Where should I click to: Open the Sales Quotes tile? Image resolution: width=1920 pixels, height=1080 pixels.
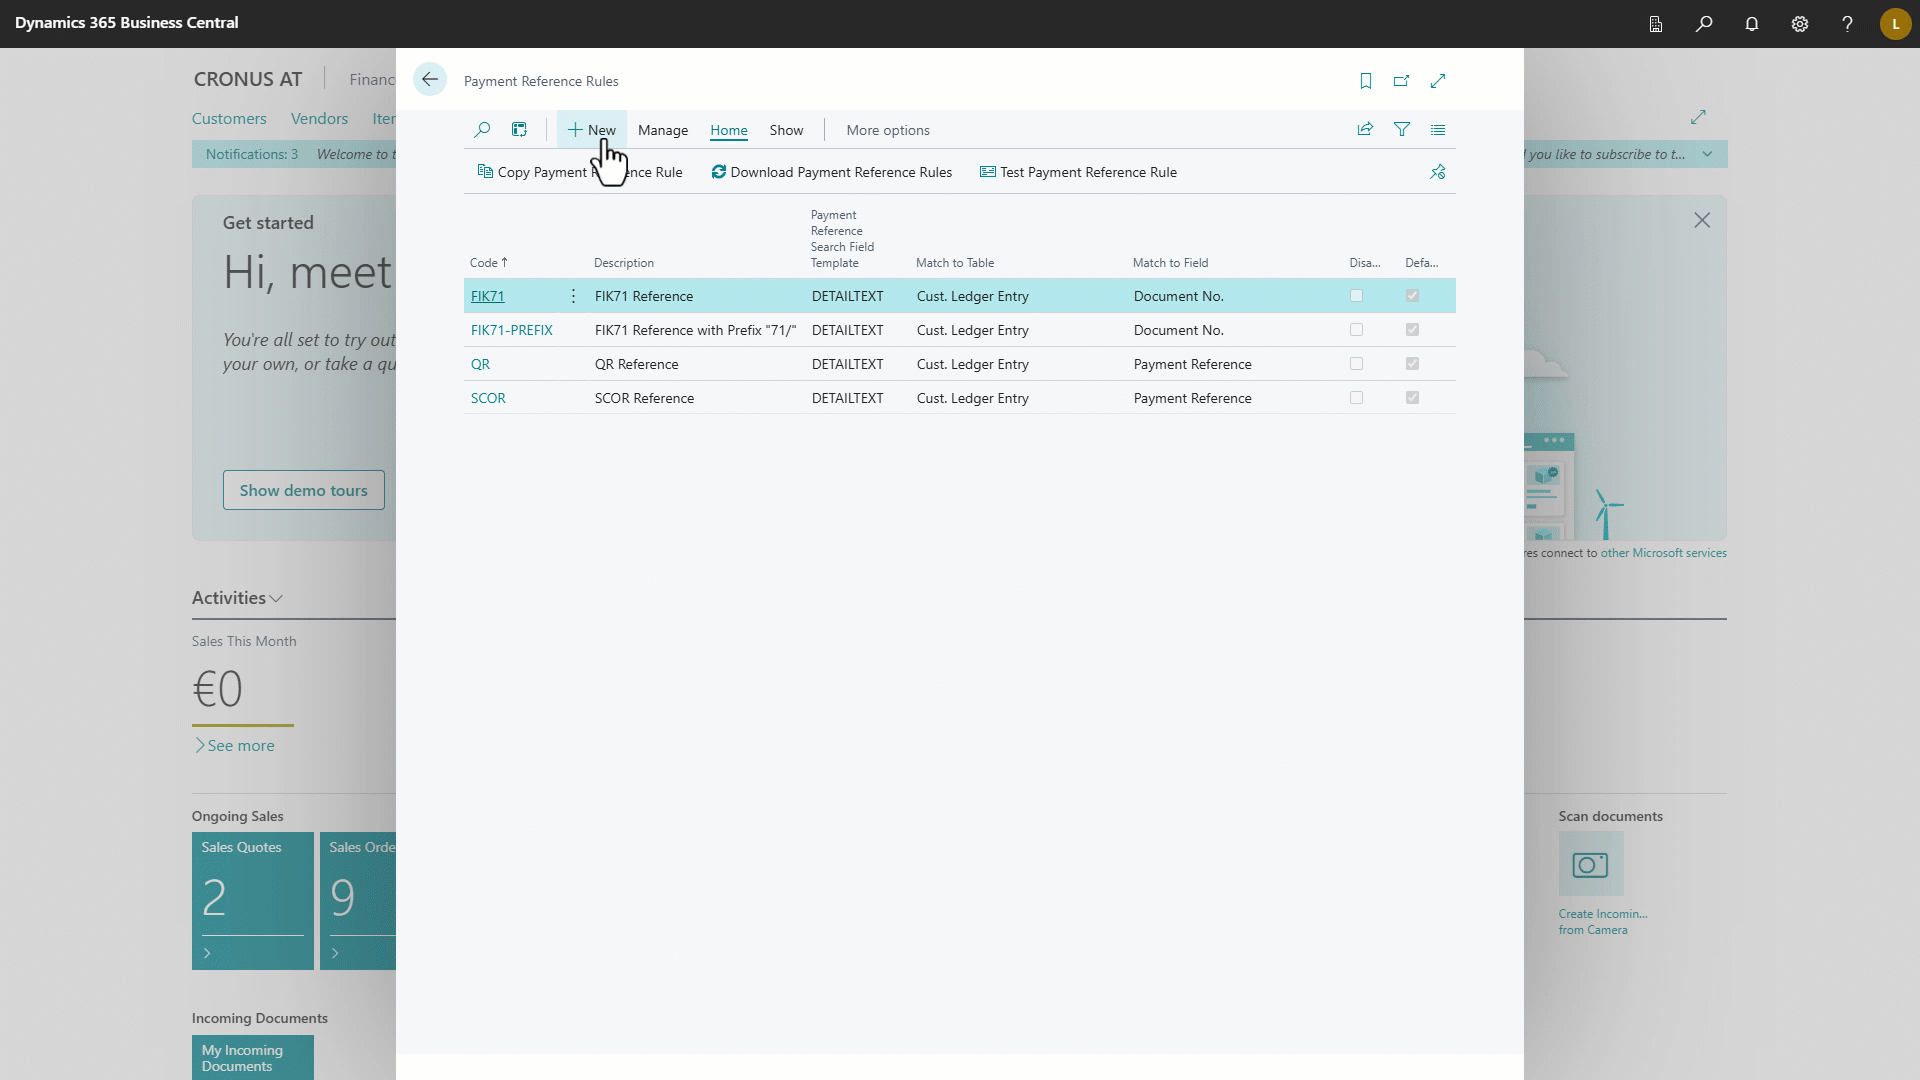(x=253, y=901)
